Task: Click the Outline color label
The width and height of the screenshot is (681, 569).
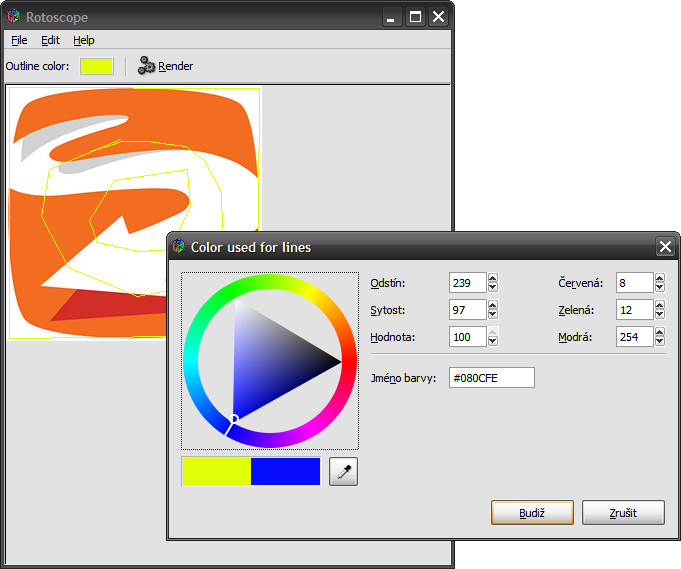Action: click(37, 66)
